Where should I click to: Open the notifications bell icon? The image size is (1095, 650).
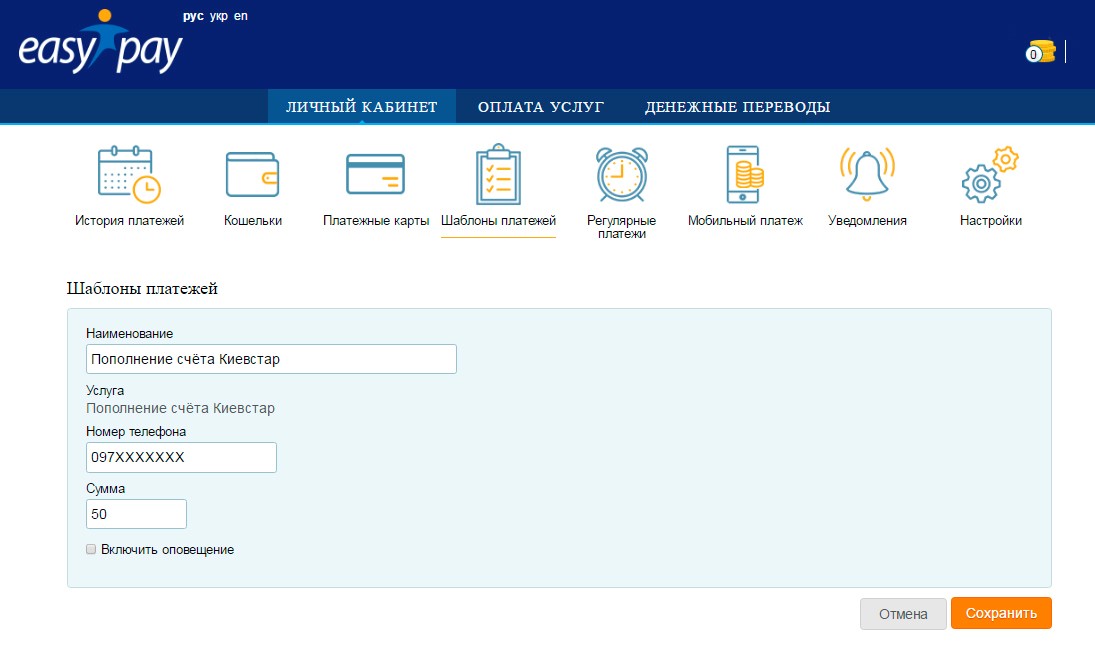click(x=867, y=175)
